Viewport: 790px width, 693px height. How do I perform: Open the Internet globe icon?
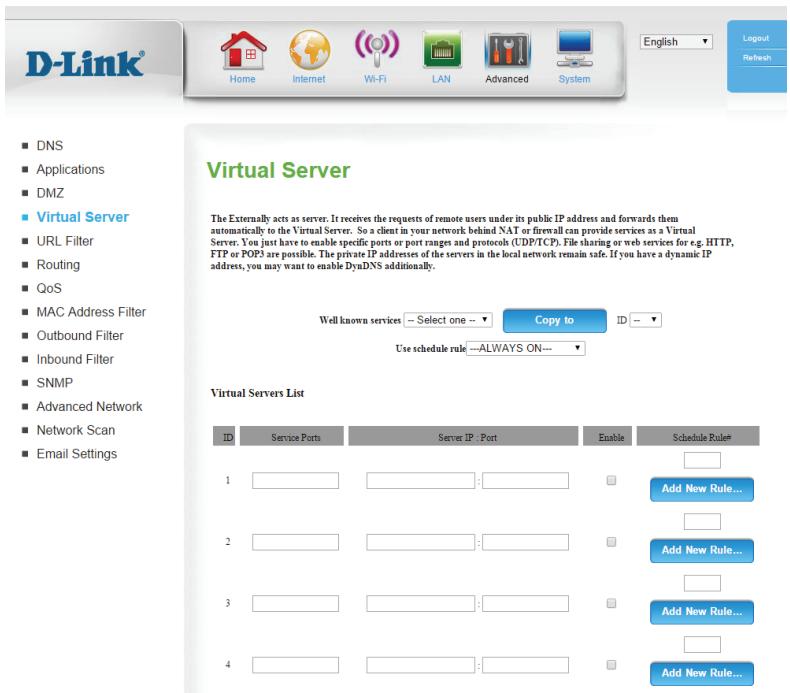(309, 50)
